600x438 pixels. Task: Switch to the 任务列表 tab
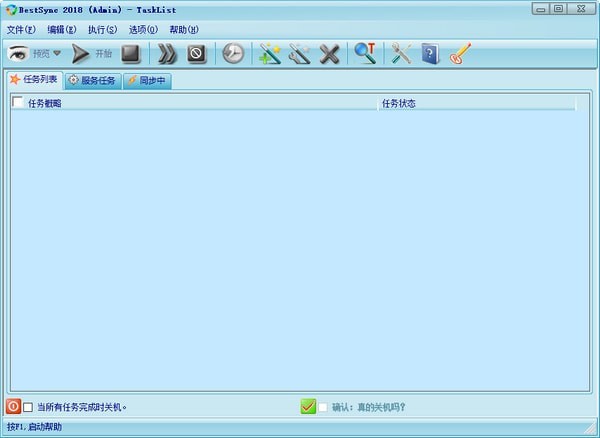point(35,80)
